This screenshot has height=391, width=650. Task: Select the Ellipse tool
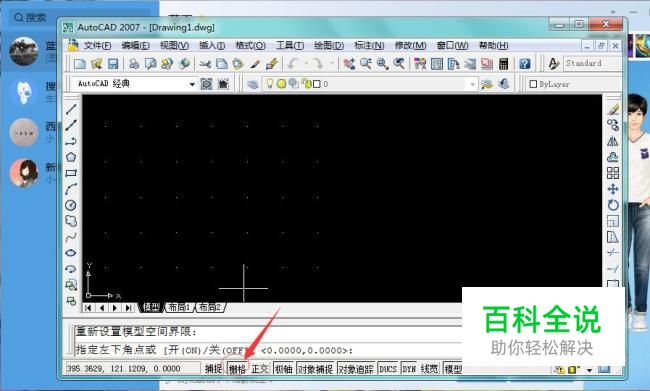[71, 253]
